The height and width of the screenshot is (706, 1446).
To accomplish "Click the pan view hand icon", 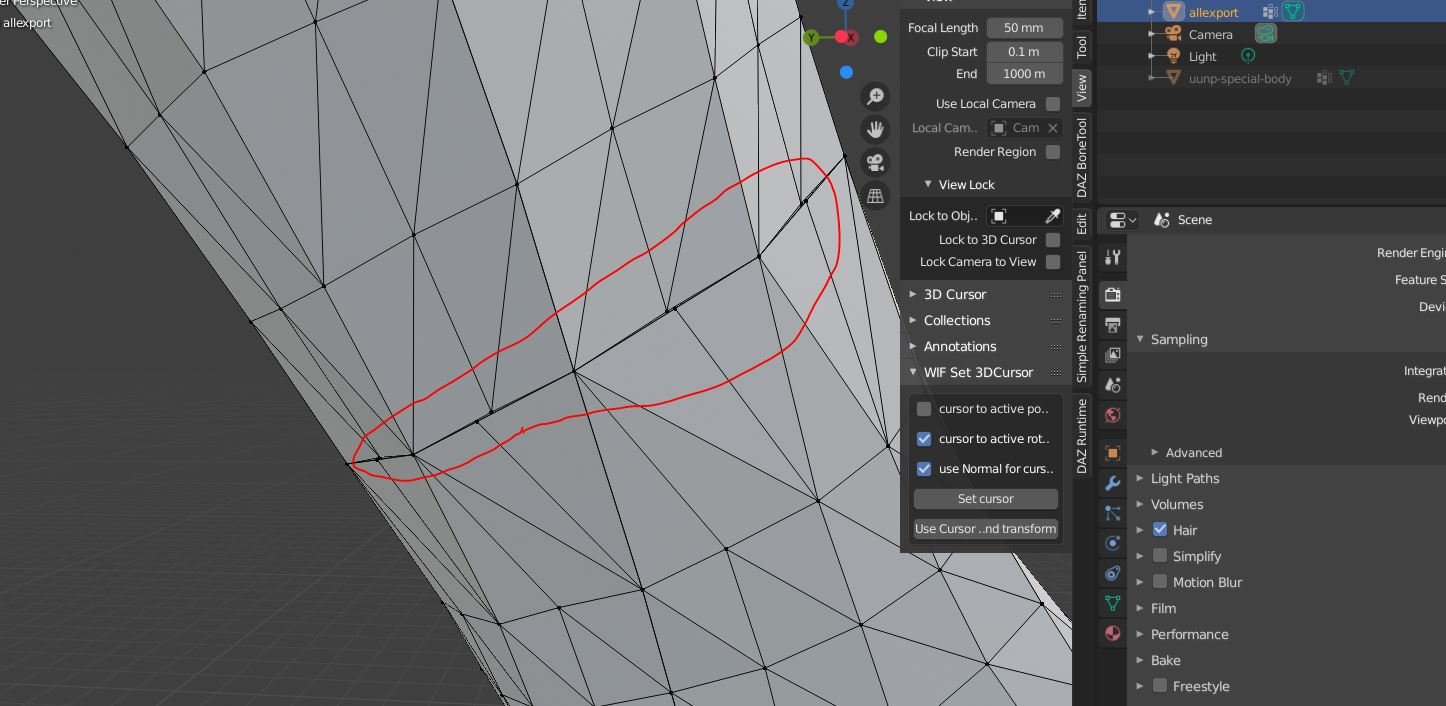I will [x=875, y=129].
